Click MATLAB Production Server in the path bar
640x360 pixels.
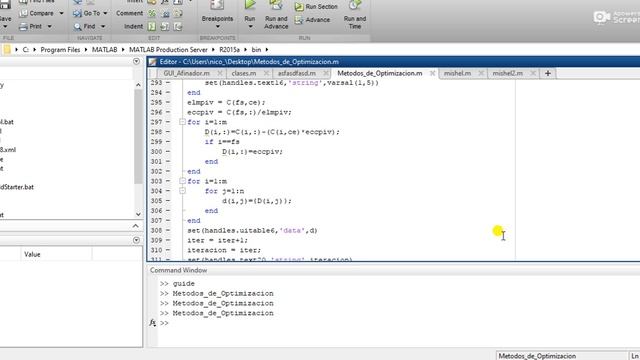168,50
